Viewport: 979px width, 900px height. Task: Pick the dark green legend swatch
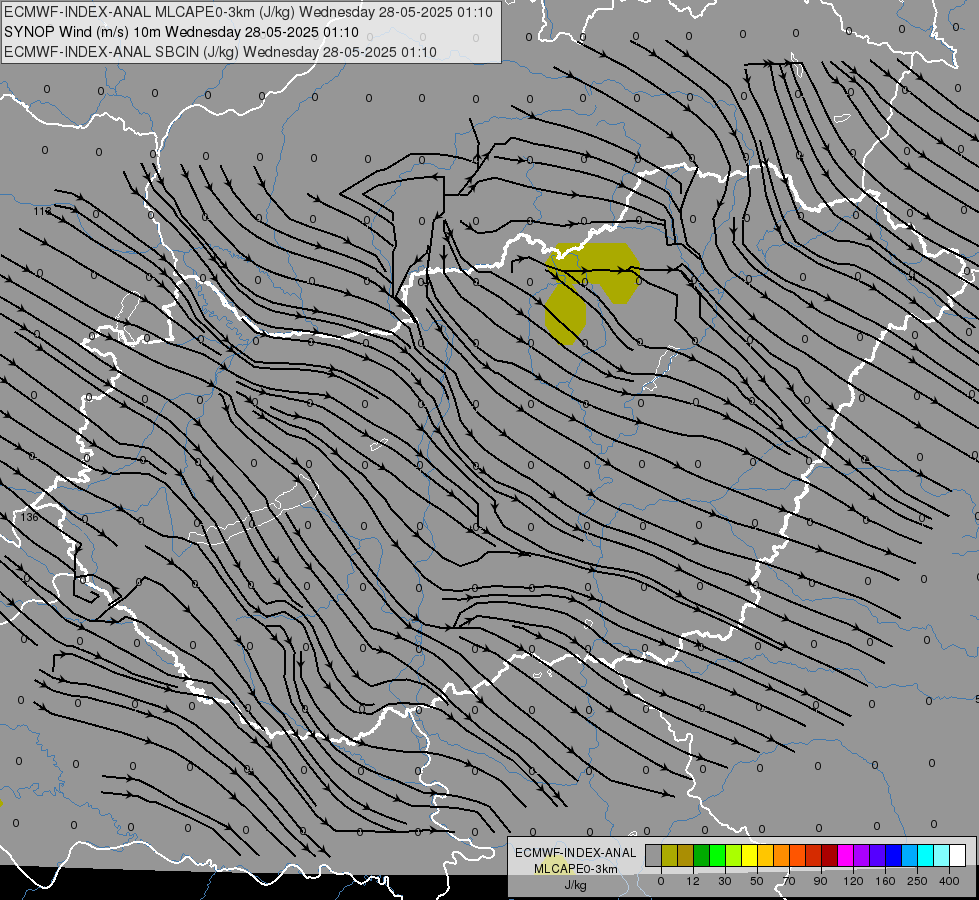tap(702, 855)
